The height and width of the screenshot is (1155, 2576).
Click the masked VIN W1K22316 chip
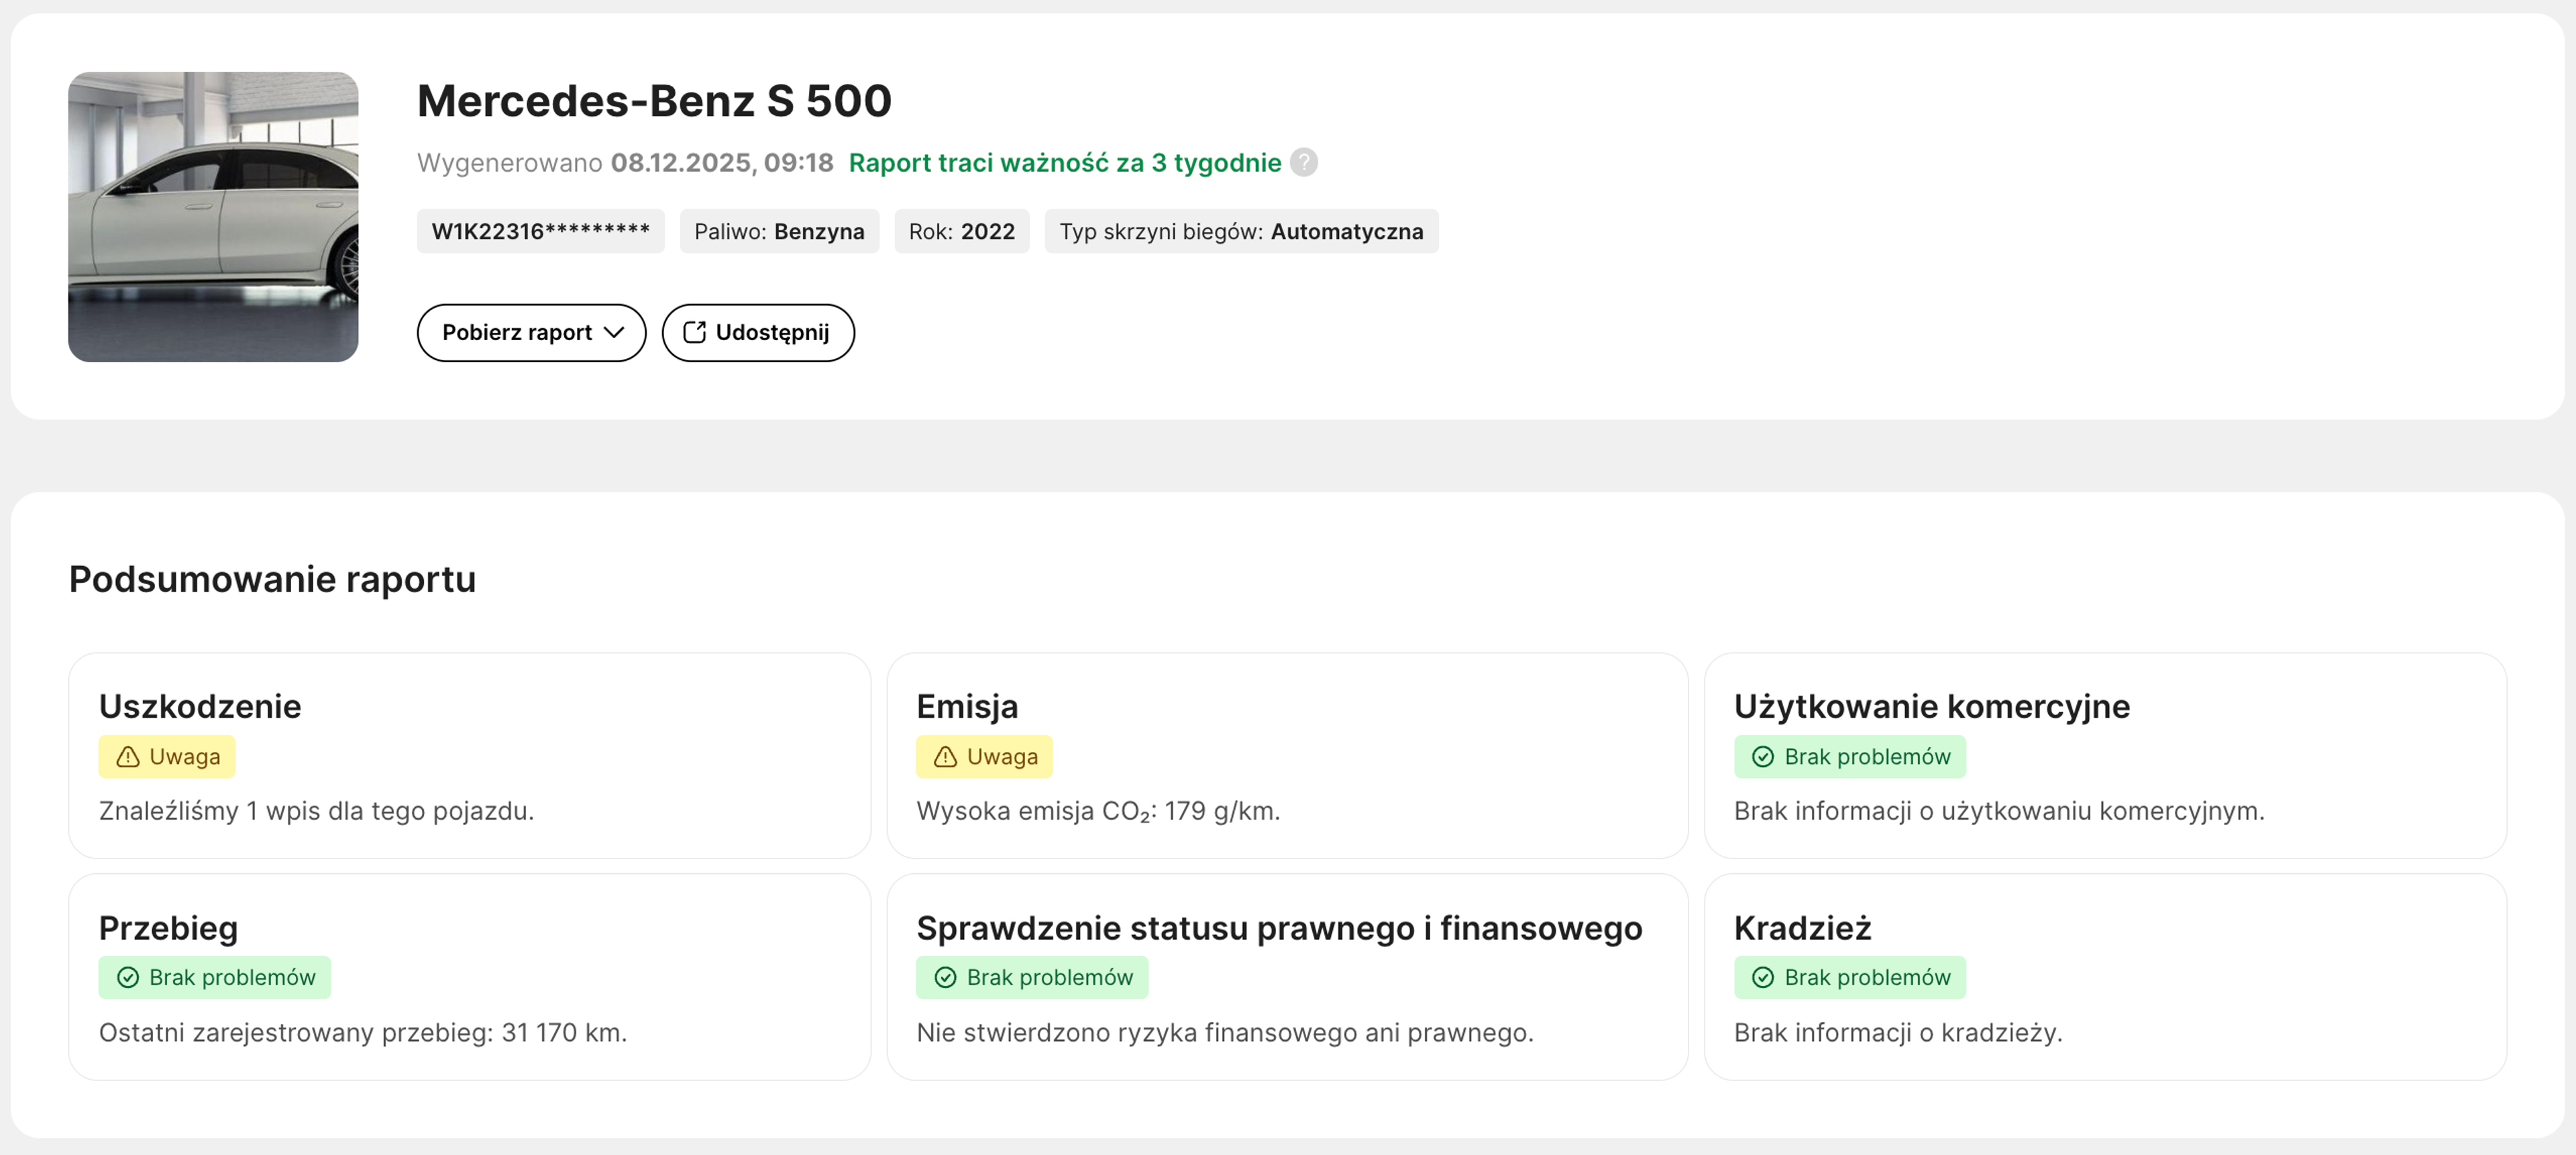pyautogui.click(x=541, y=231)
